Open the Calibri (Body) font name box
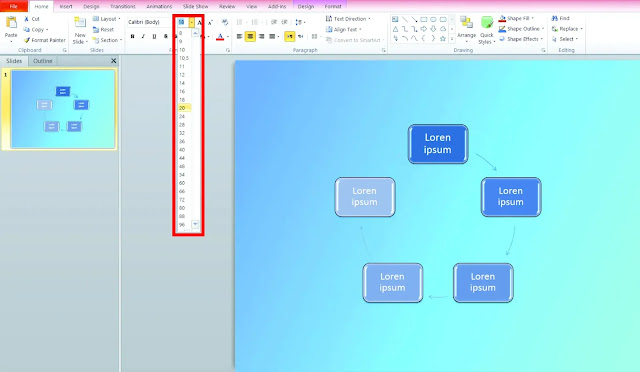Screen dimensions: 640x372 pyautogui.click(x=150, y=22)
